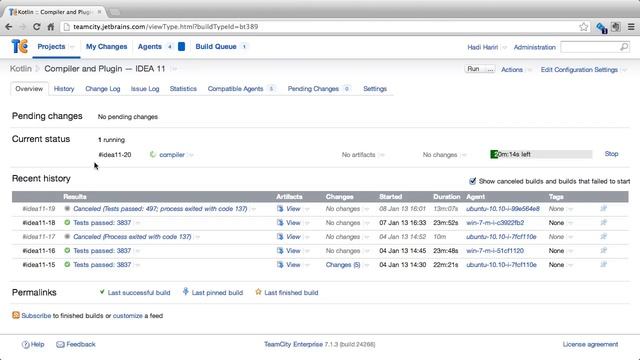Open artifacts icon for #idea11-16
The width and height of the screenshot is (640, 360).
click(280, 251)
